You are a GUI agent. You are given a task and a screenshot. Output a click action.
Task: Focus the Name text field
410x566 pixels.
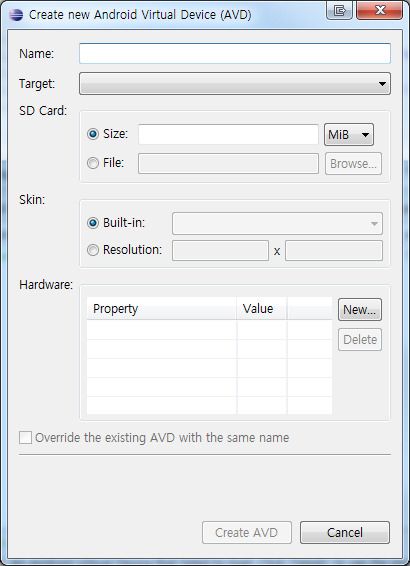(235, 53)
